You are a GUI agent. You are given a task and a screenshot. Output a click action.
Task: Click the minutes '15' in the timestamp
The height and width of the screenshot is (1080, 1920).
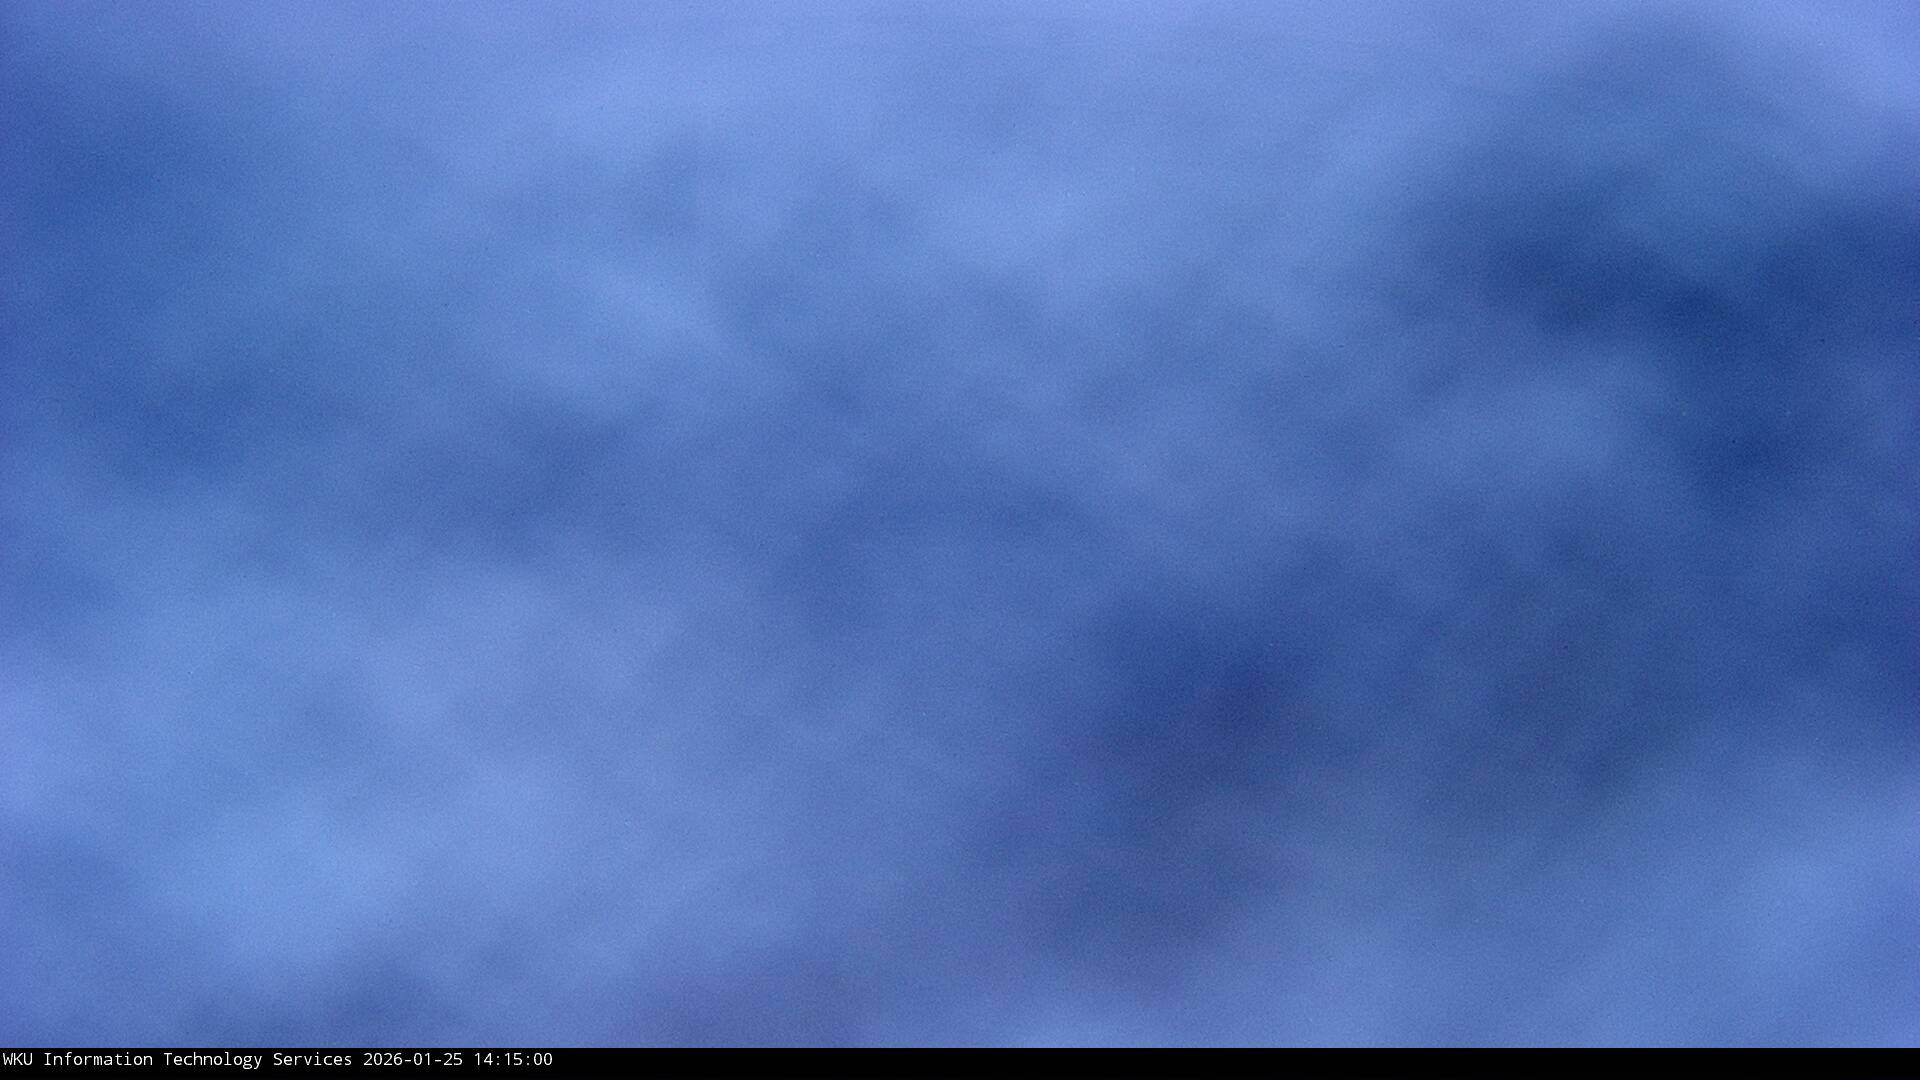(512, 1060)
